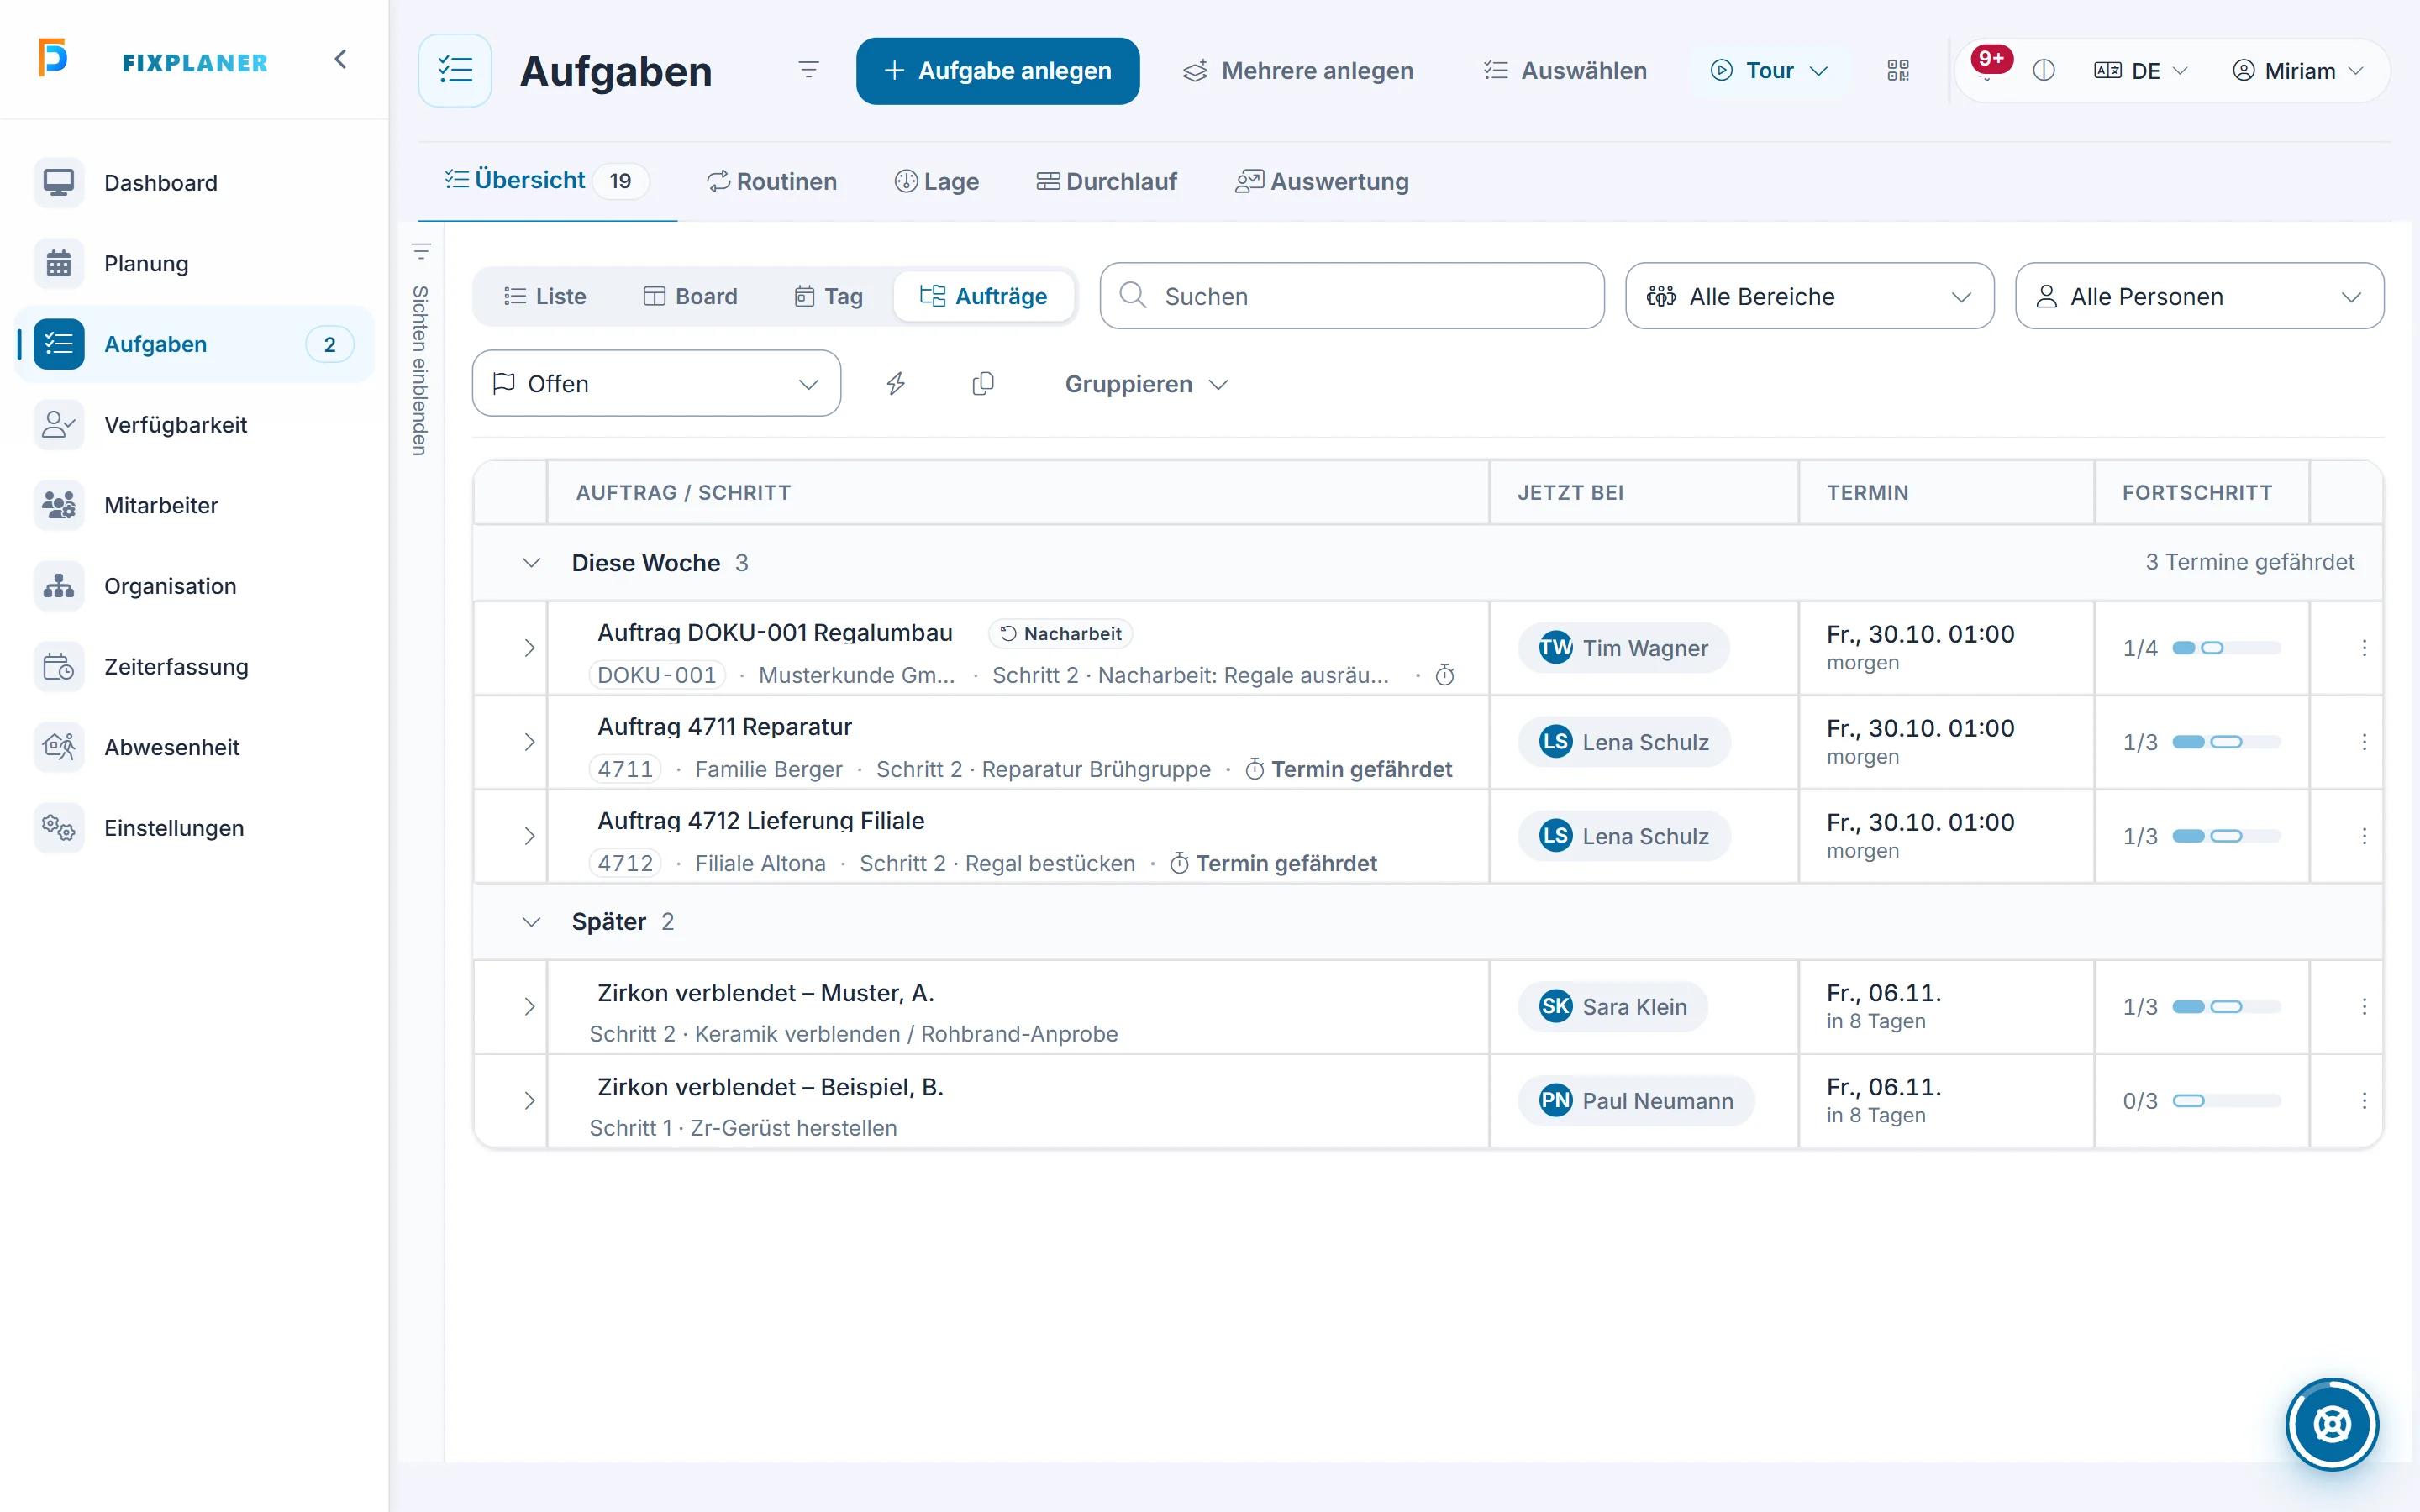2420x1512 pixels.
Task: Click the lightning bolt quick action icon
Action: [x=895, y=384]
